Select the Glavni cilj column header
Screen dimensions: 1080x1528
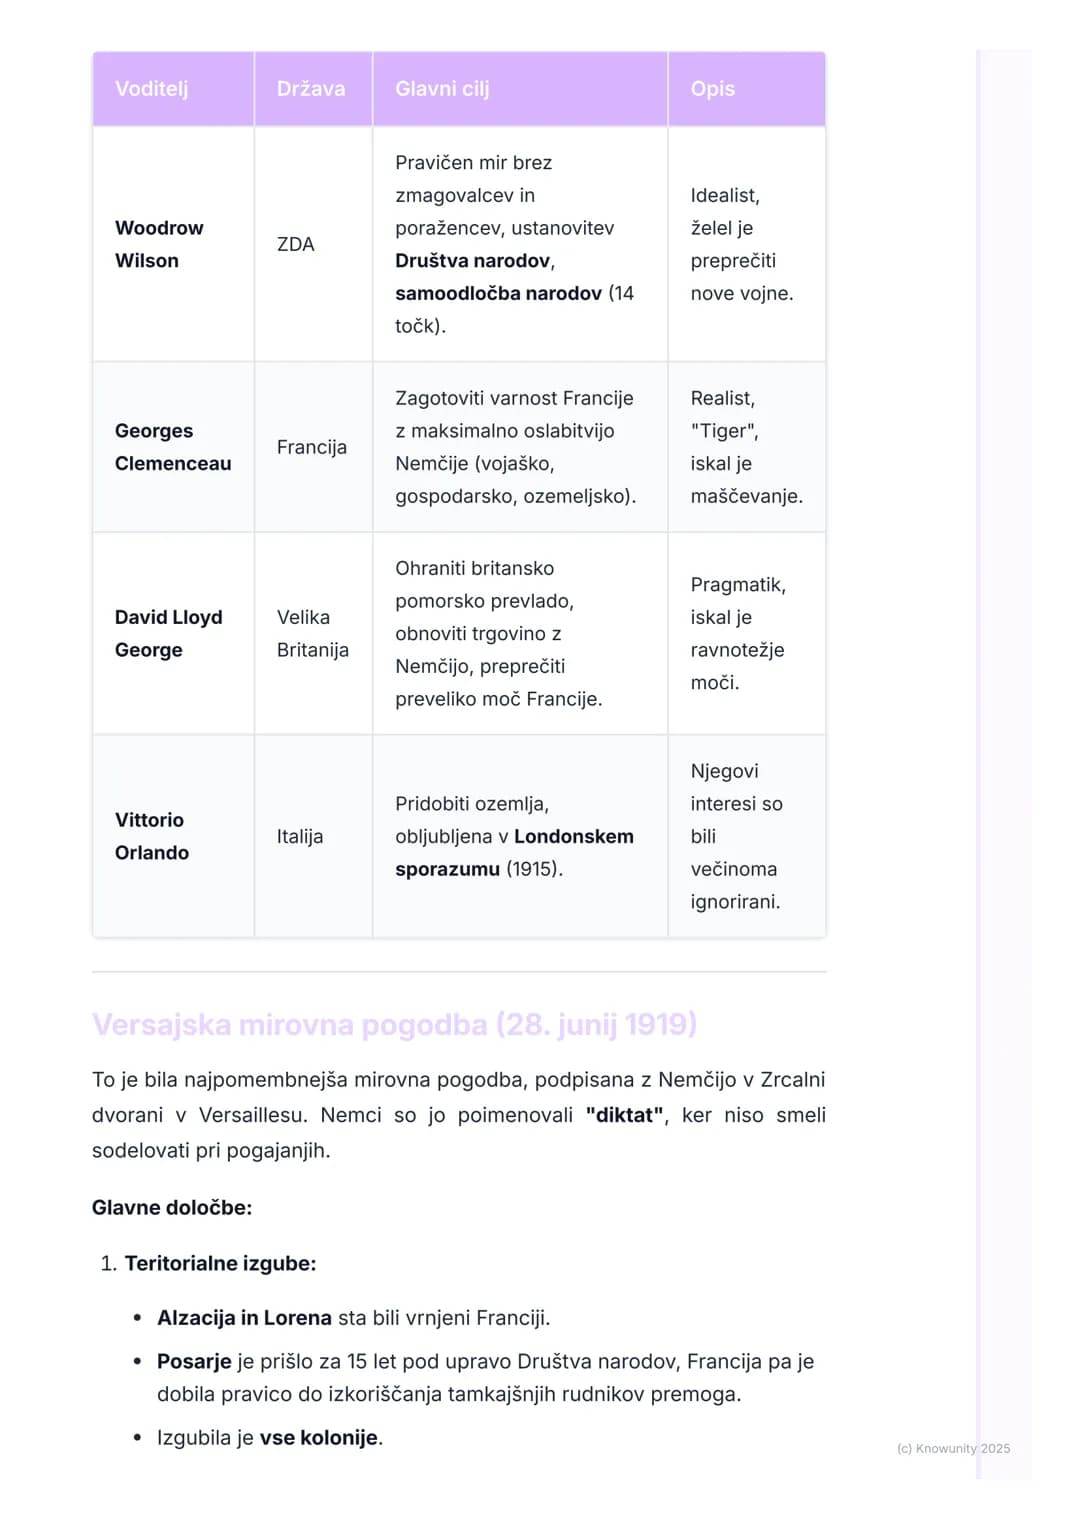(520, 89)
